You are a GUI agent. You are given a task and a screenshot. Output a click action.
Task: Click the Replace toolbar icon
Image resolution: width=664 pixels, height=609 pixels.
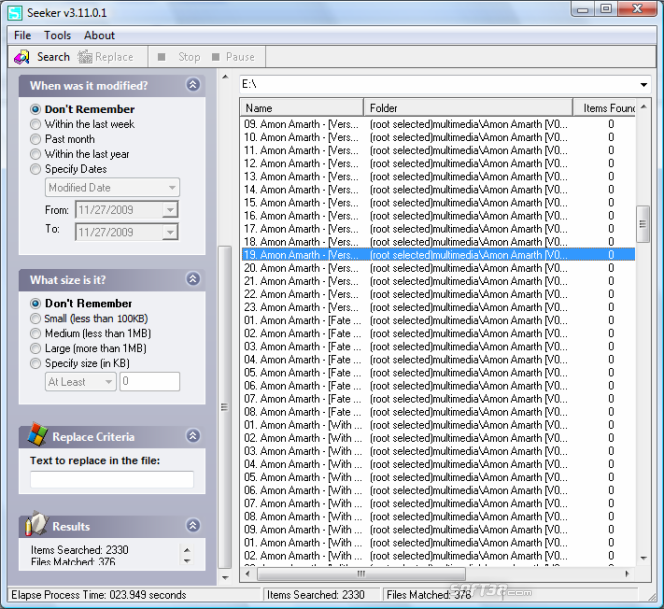(x=86, y=57)
